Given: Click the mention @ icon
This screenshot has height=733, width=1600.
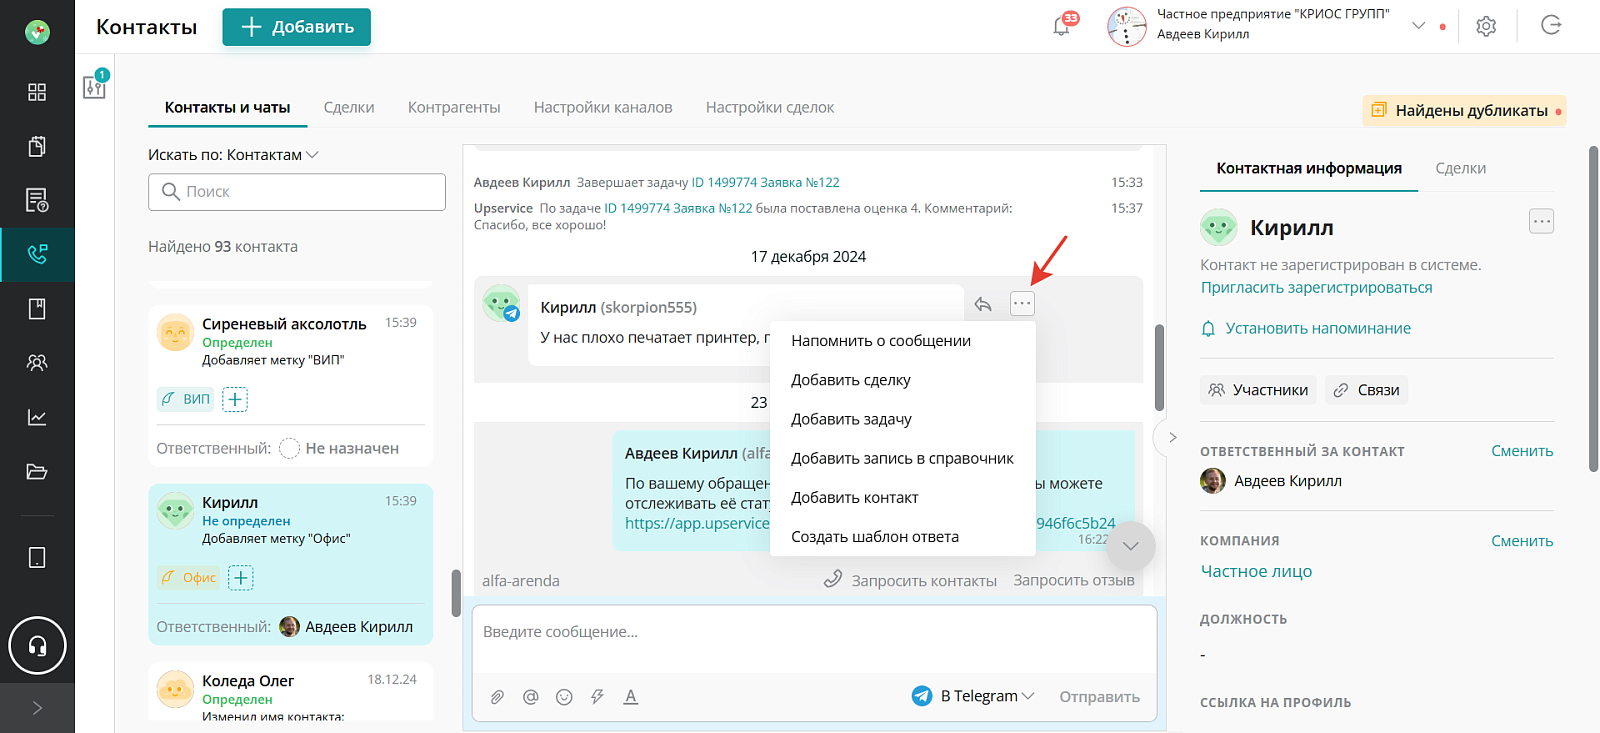Looking at the screenshot, I should pyautogui.click(x=531, y=697).
